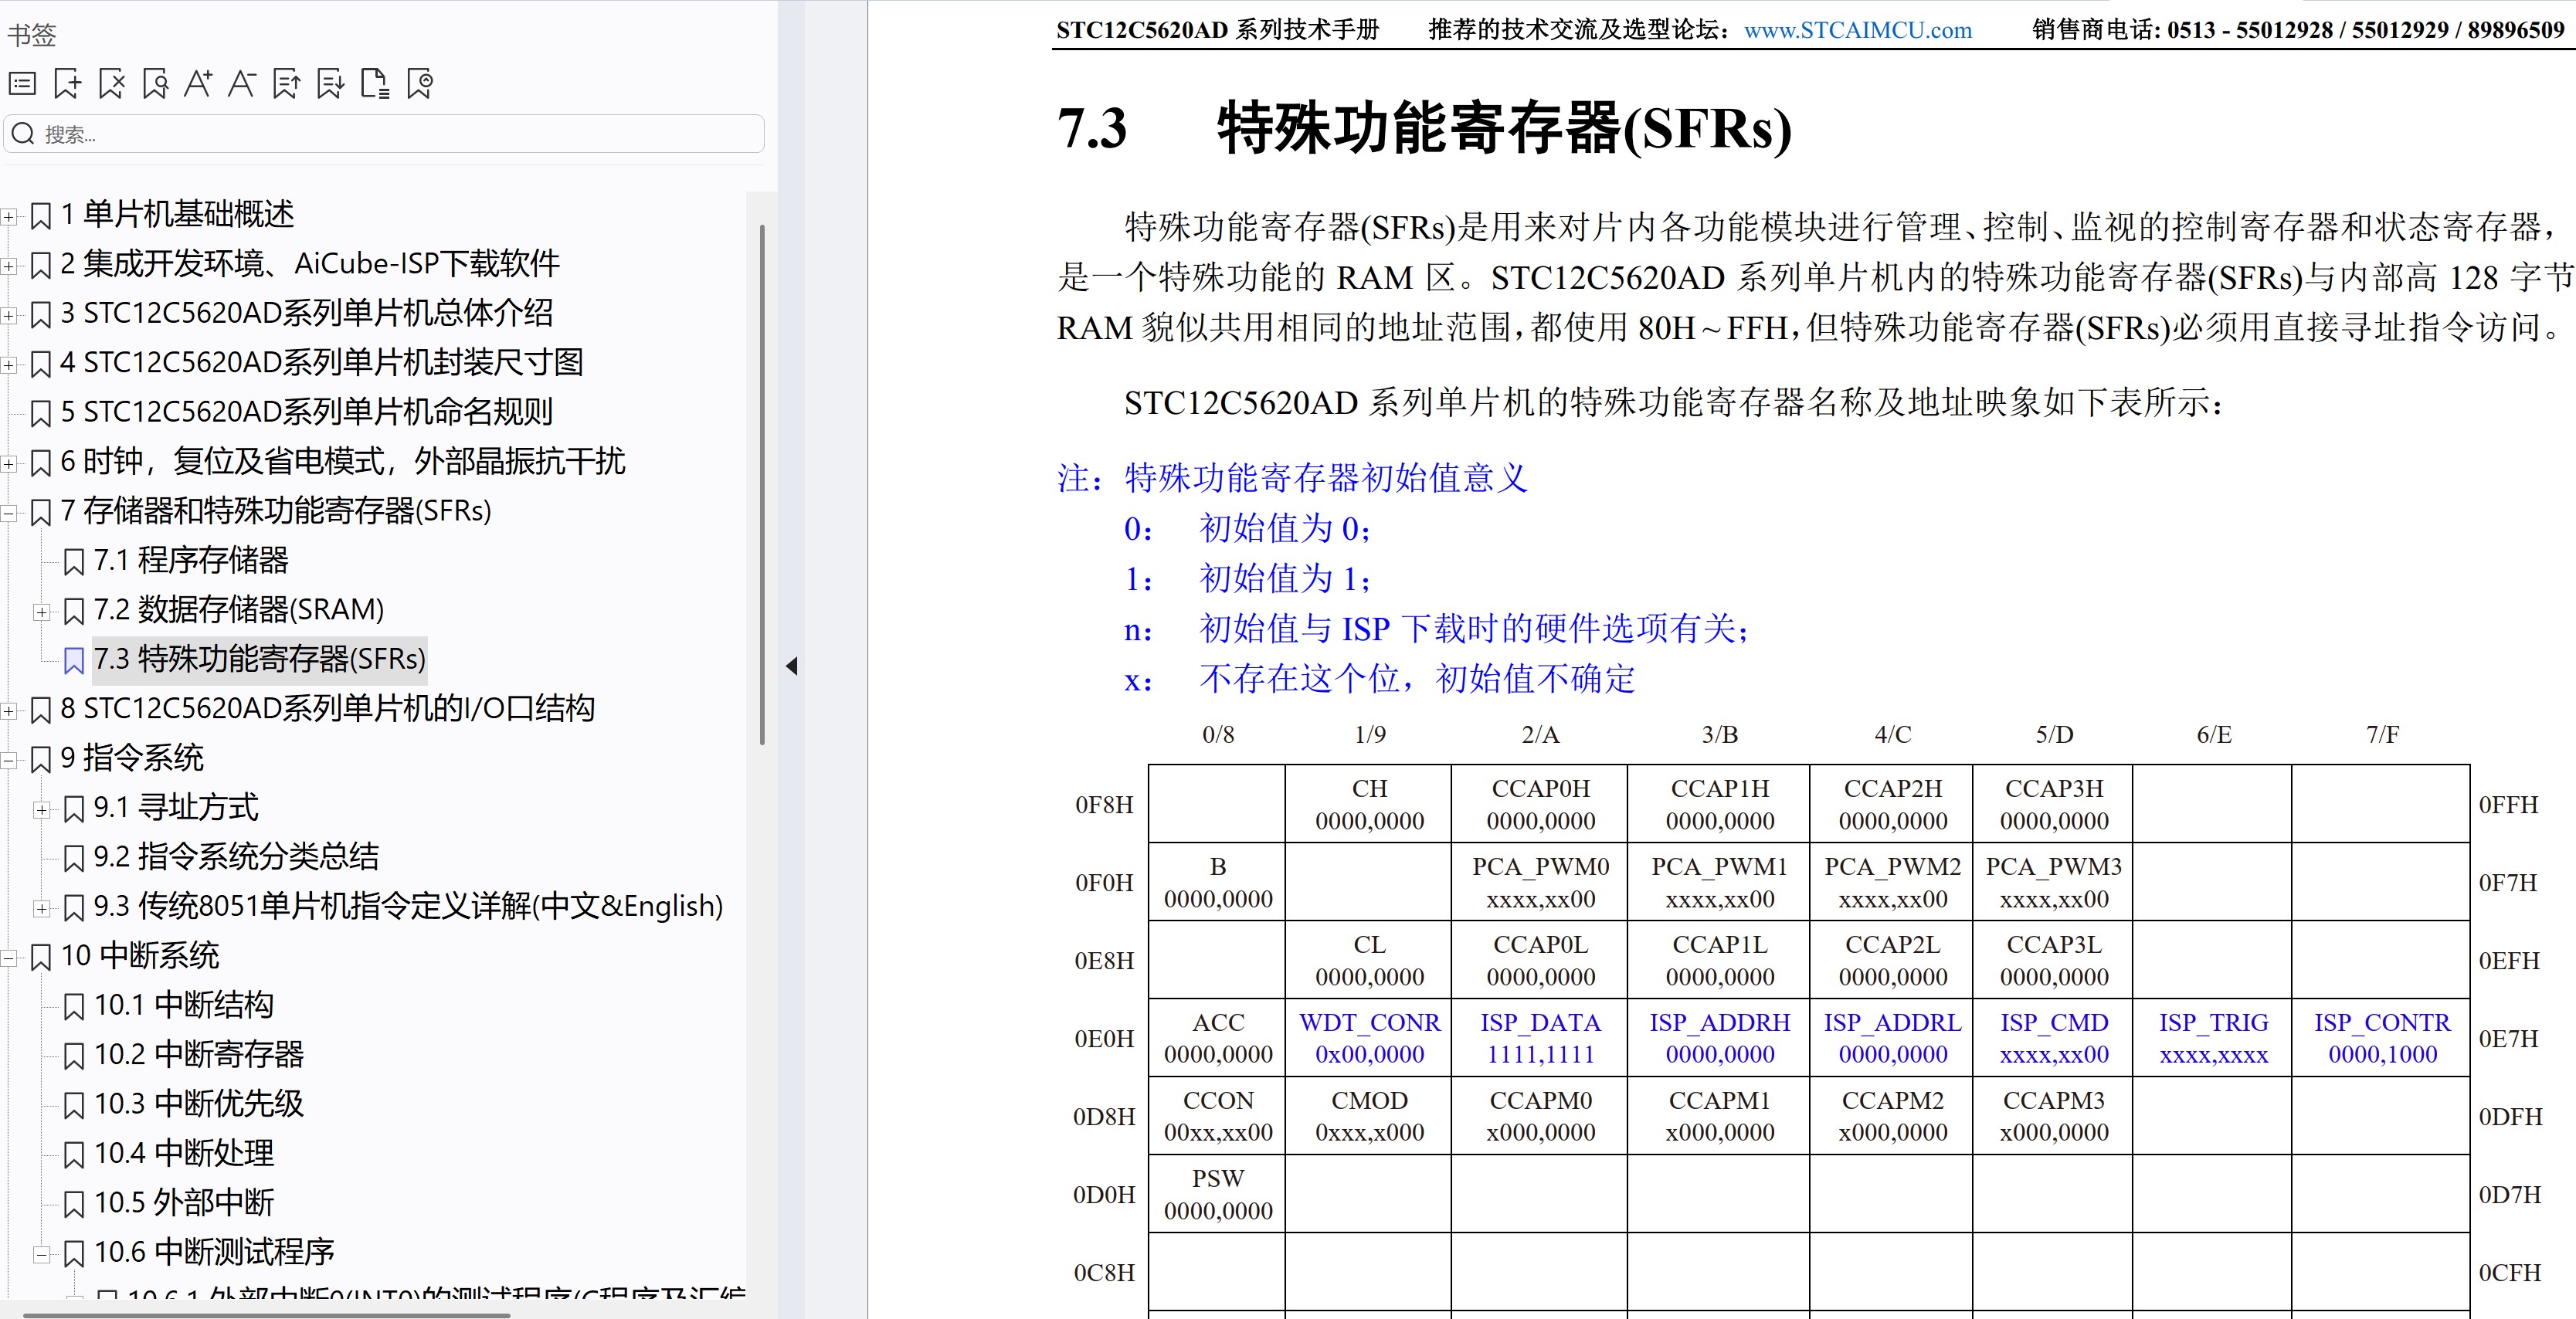Increase bookmark font size with A+ icon
The height and width of the screenshot is (1319, 2576).
coord(198,84)
